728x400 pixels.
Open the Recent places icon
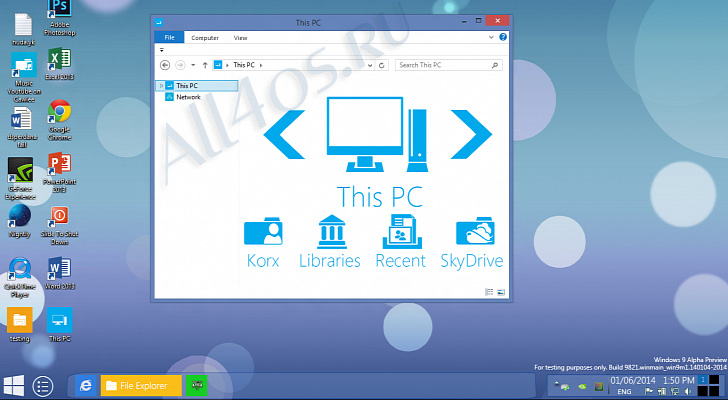pyautogui.click(x=401, y=241)
